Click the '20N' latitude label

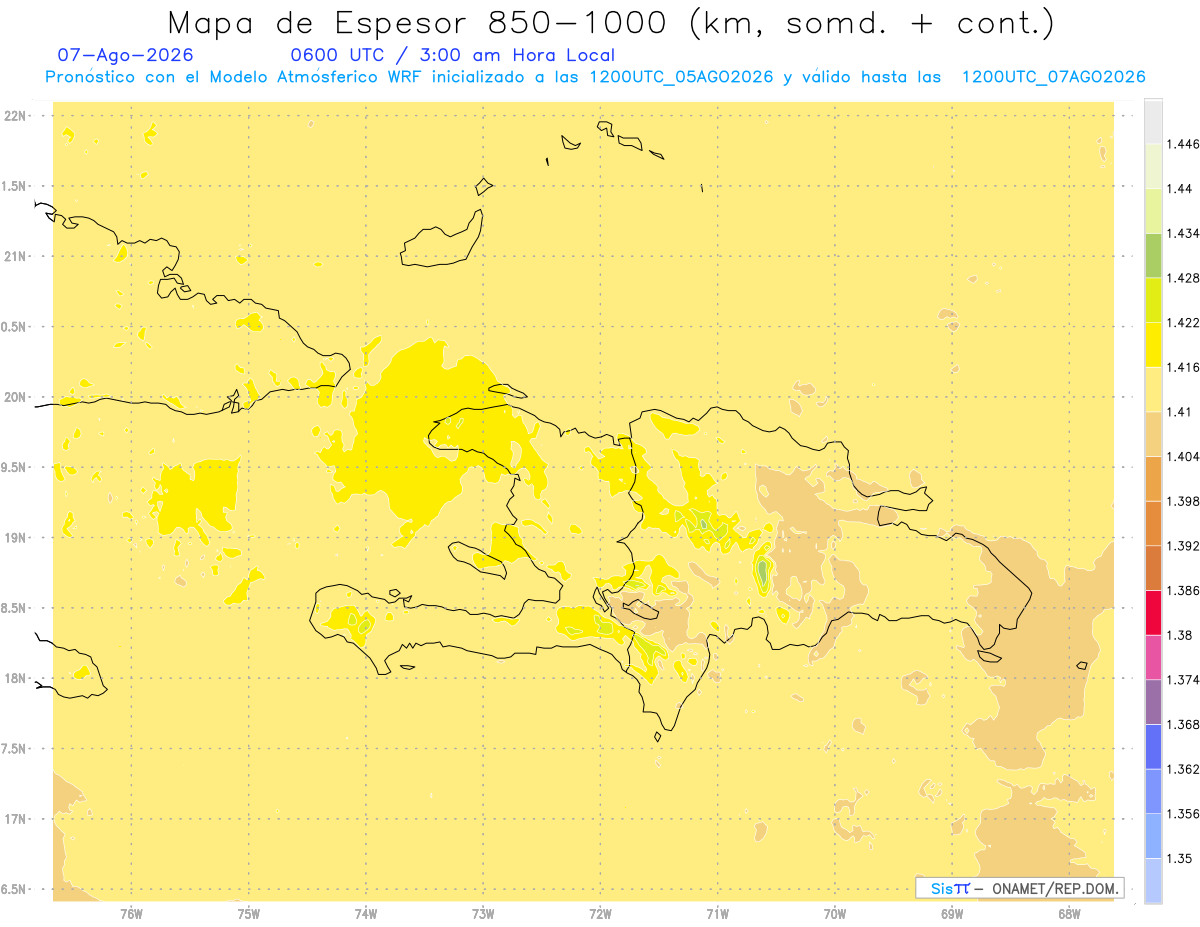[17, 397]
